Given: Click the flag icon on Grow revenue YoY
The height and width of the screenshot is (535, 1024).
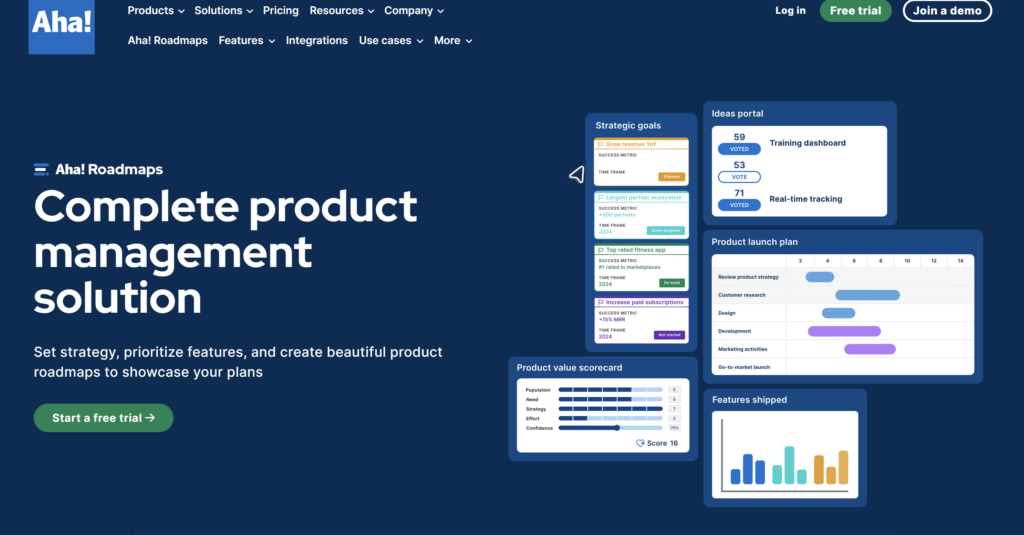Looking at the screenshot, I should [600, 144].
